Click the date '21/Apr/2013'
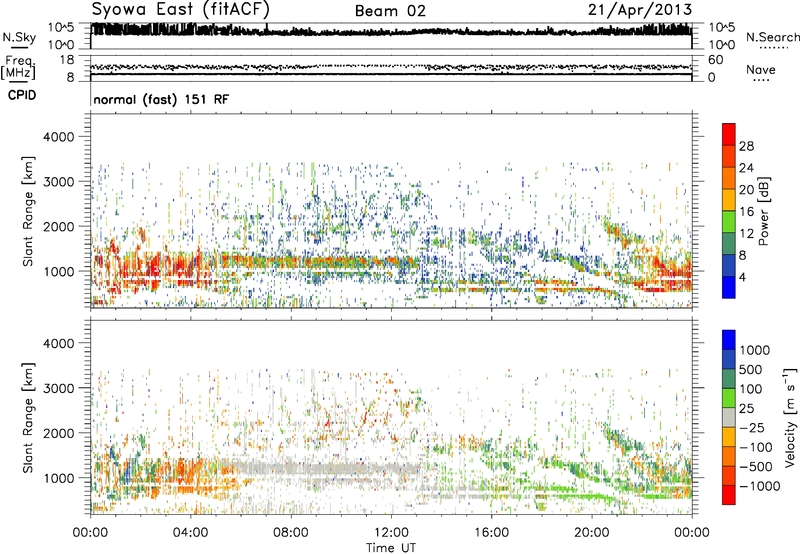This screenshot has height=554, width=800. pyautogui.click(x=640, y=10)
